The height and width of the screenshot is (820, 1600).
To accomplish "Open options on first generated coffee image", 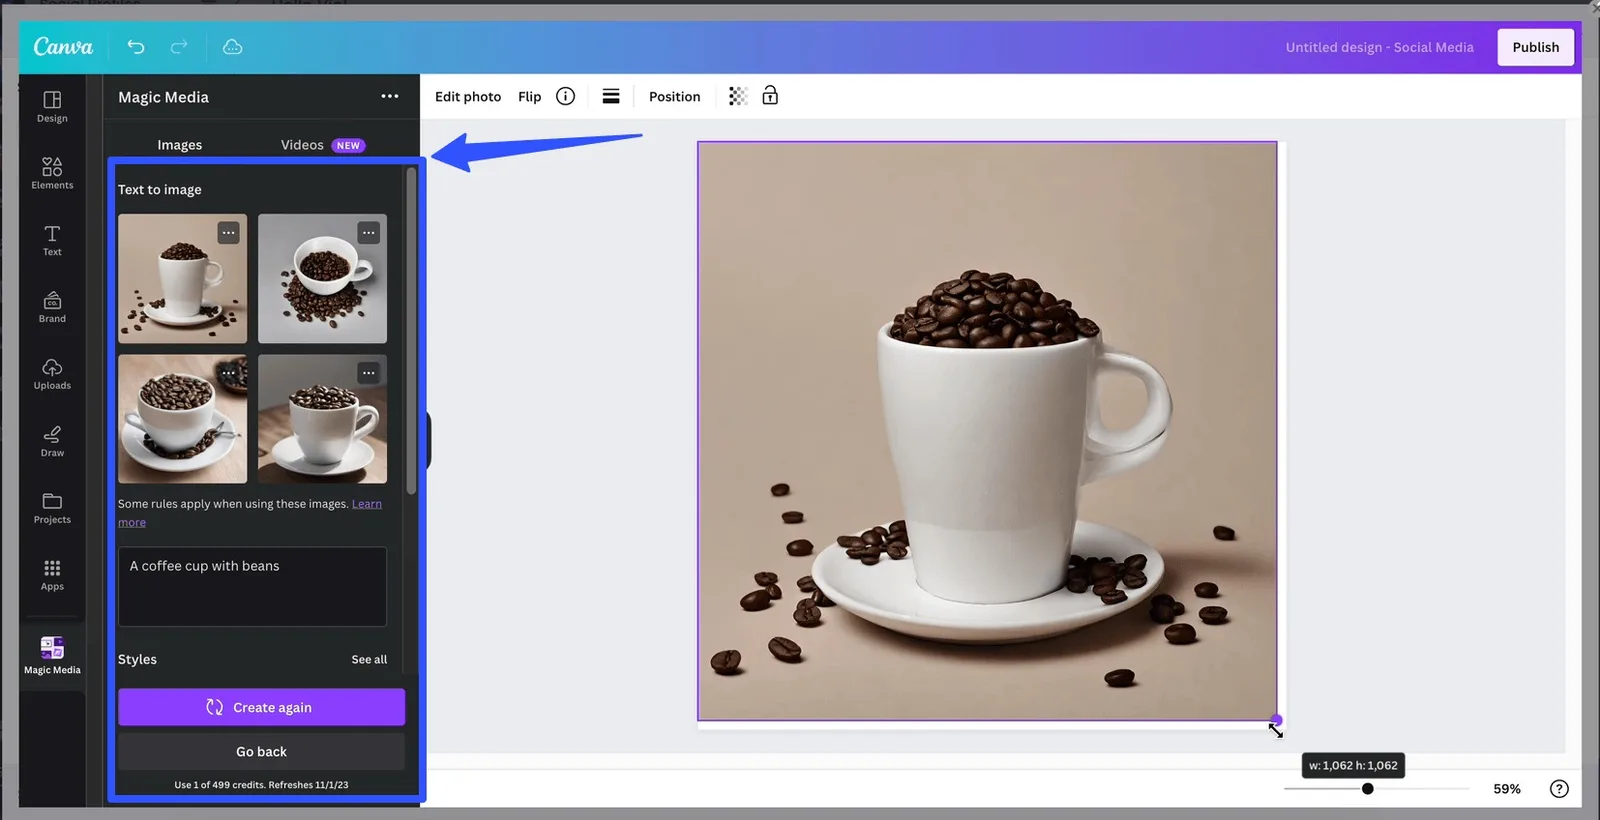I will coord(229,233).
